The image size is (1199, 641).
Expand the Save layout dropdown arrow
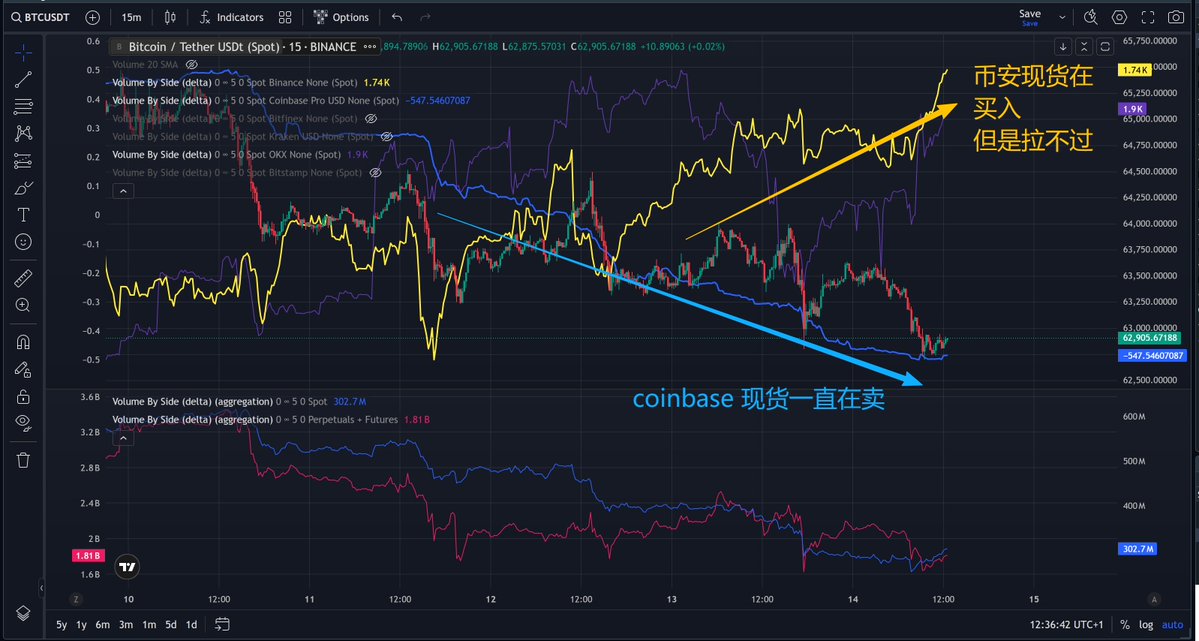(1062, 17)
